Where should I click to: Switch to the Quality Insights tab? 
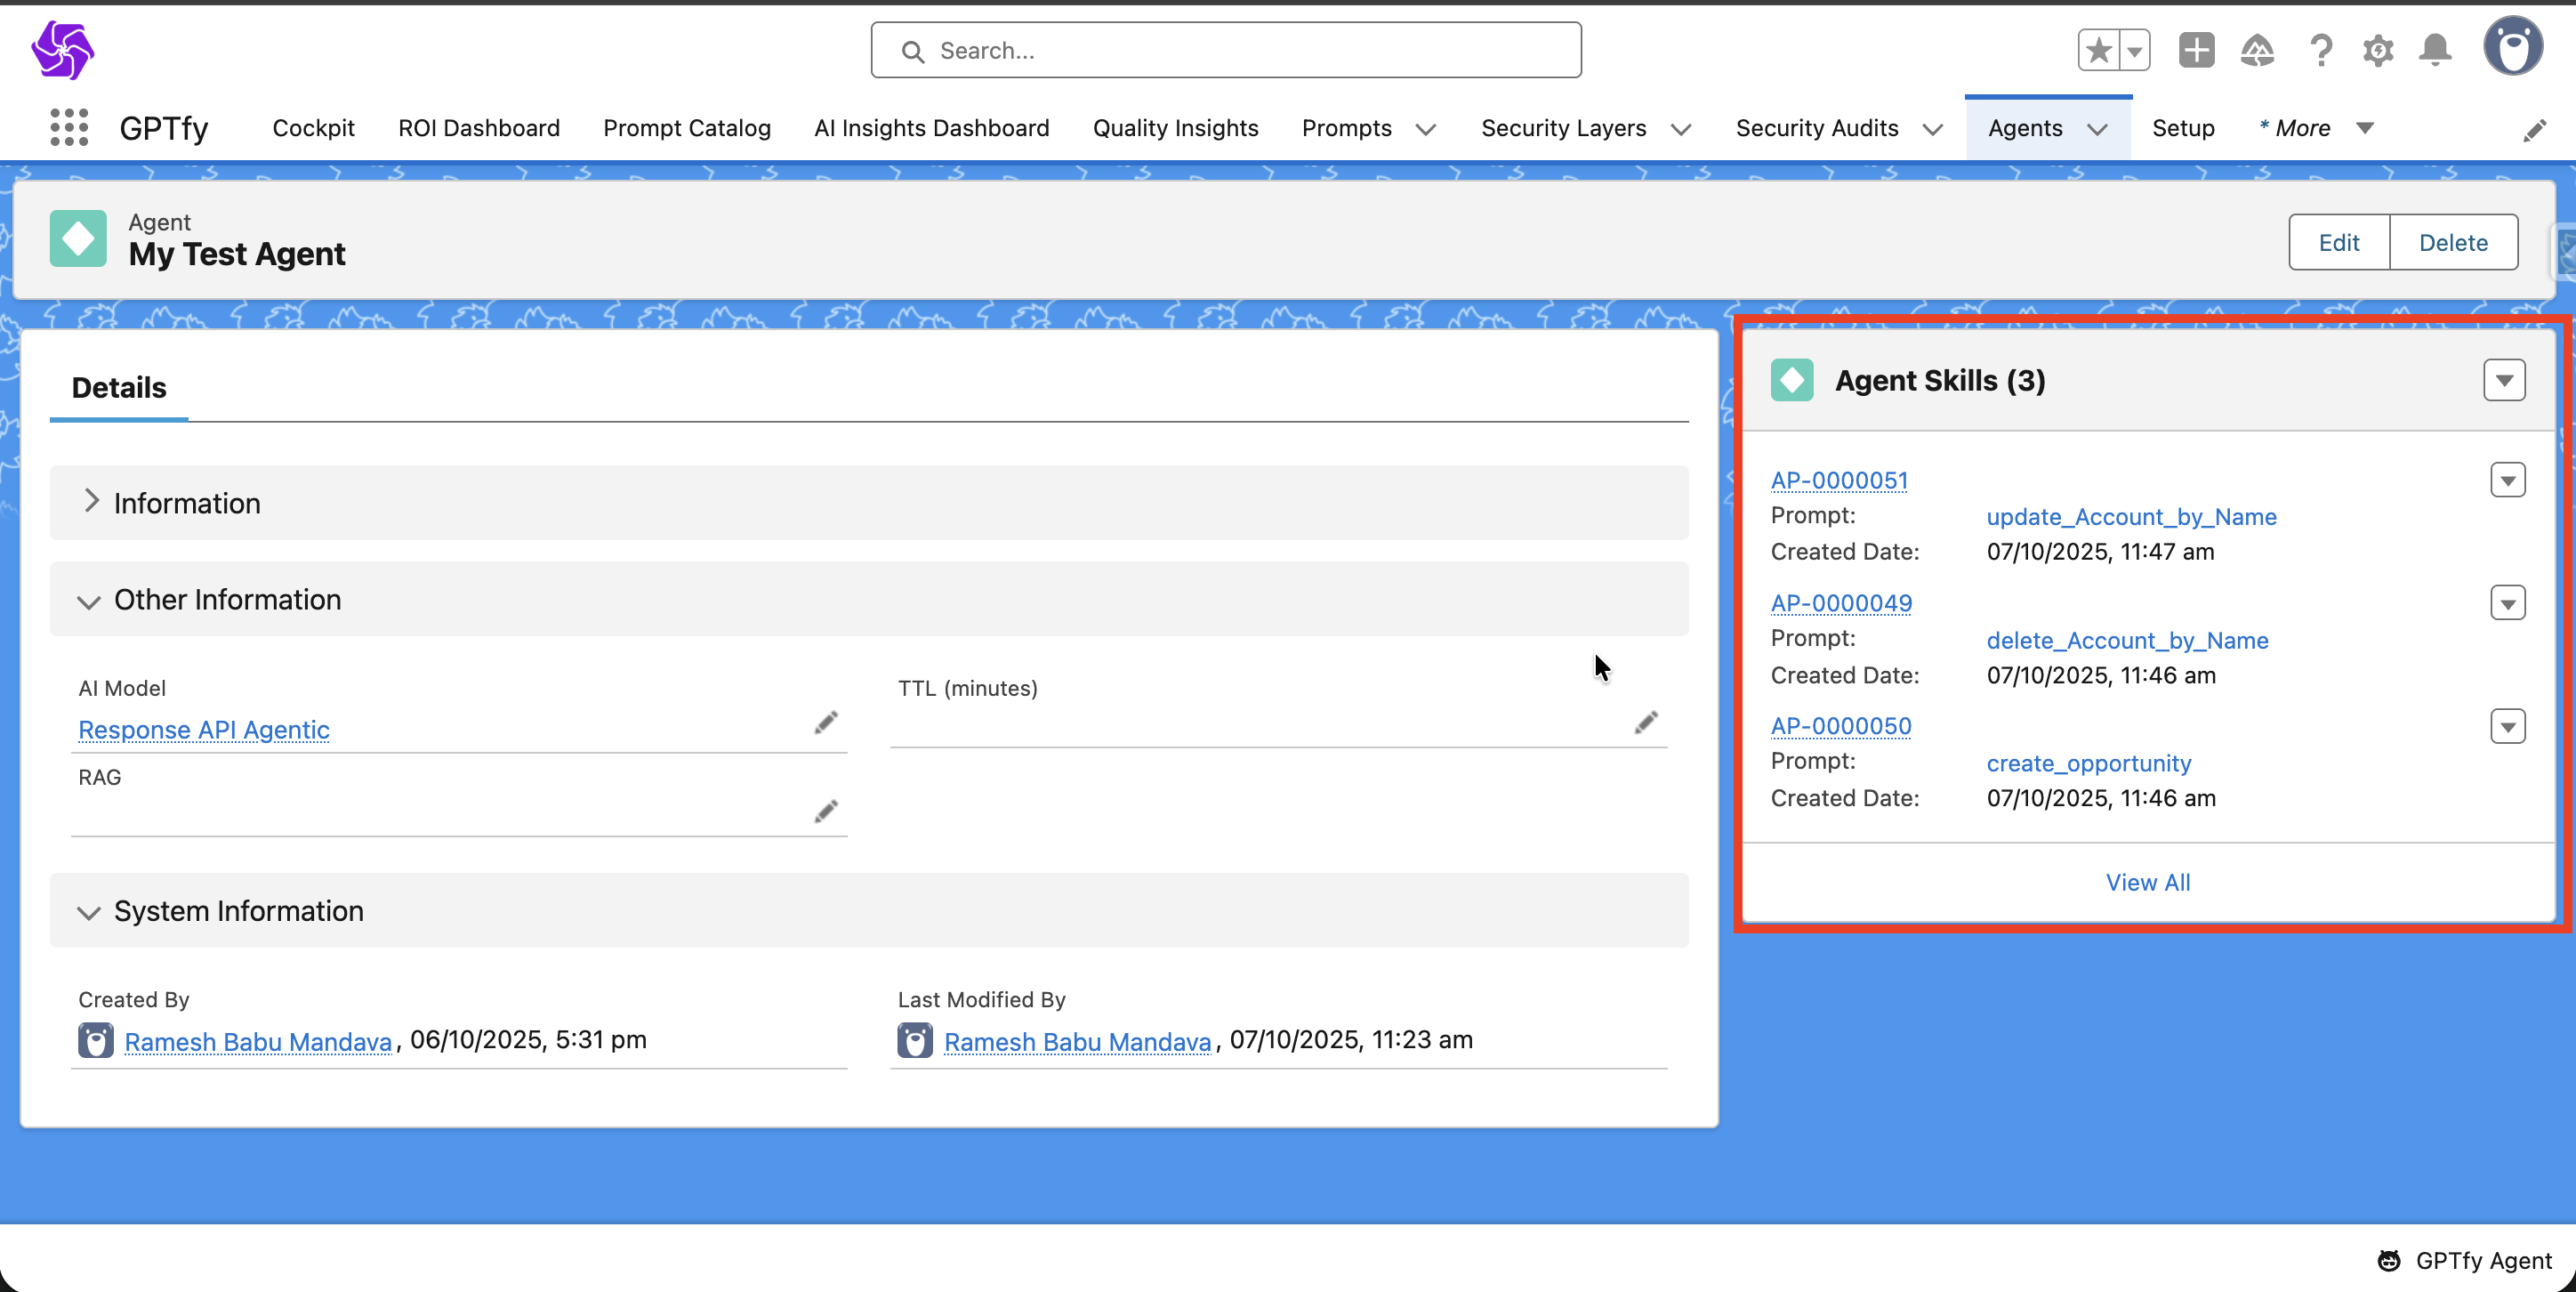click(1175, 128)
